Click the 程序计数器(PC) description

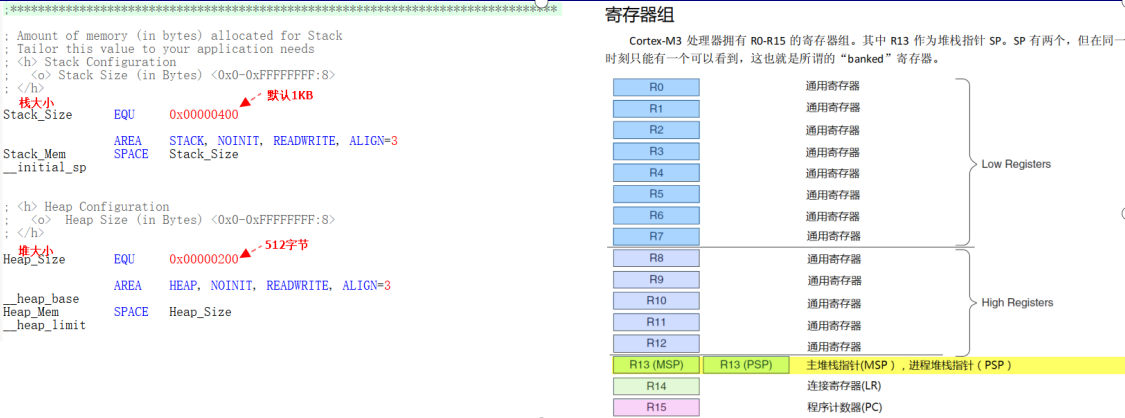845,407
